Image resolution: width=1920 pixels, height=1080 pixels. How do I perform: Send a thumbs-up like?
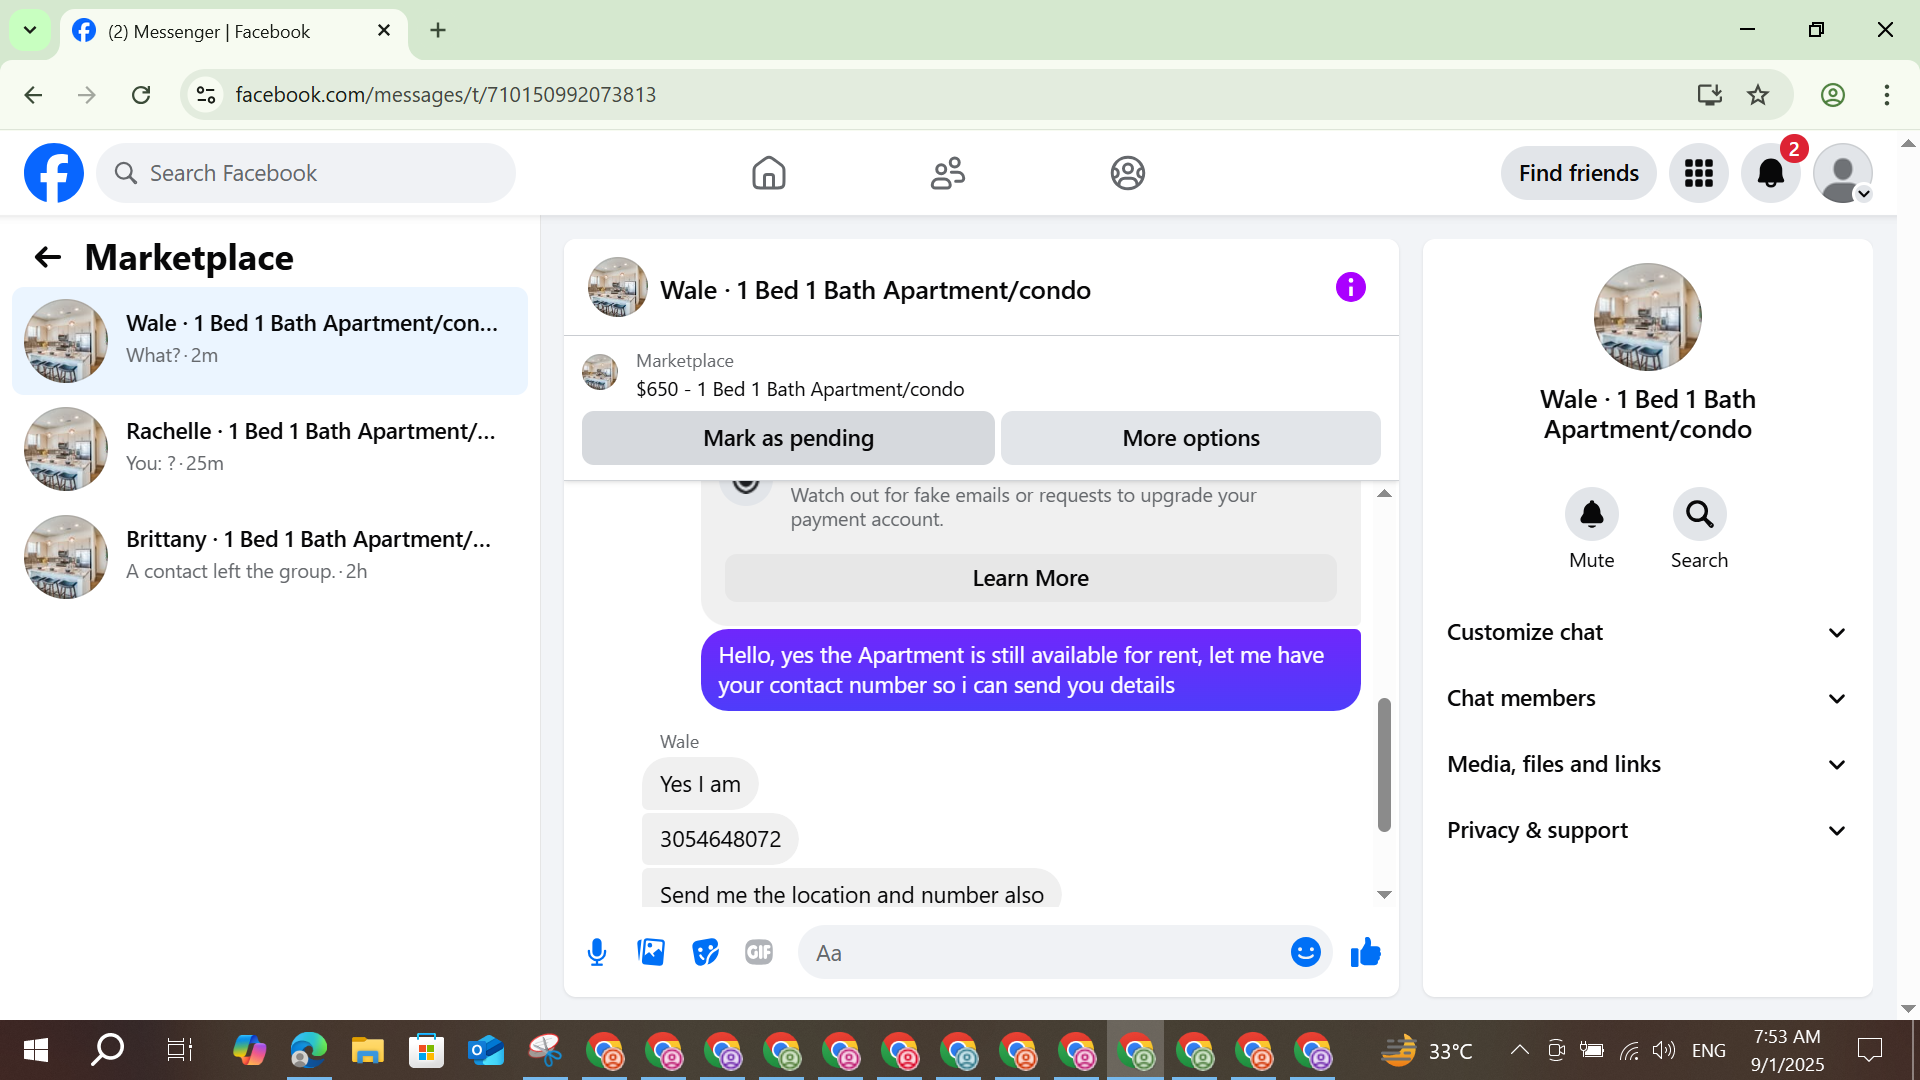1365,953
